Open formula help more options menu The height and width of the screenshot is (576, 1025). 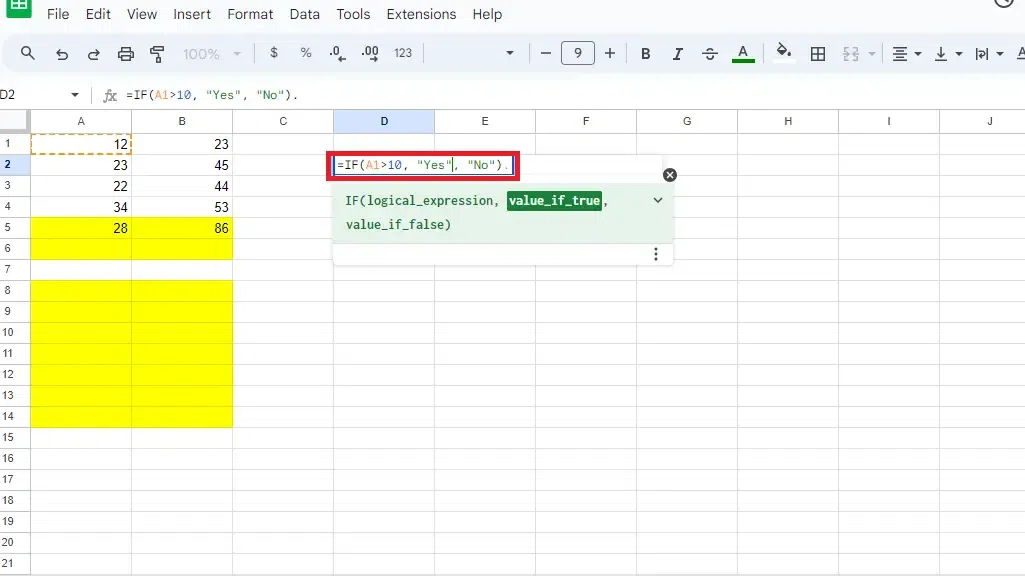(656, 254)
